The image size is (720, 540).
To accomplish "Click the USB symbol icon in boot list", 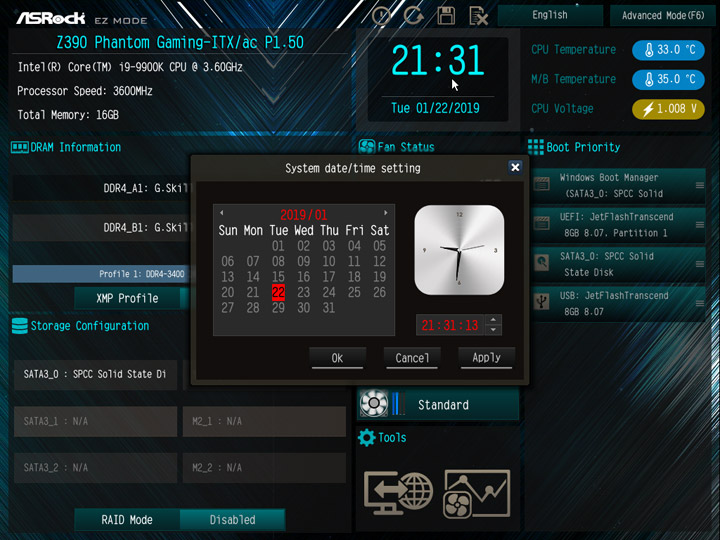I will (x=542, y=301).
